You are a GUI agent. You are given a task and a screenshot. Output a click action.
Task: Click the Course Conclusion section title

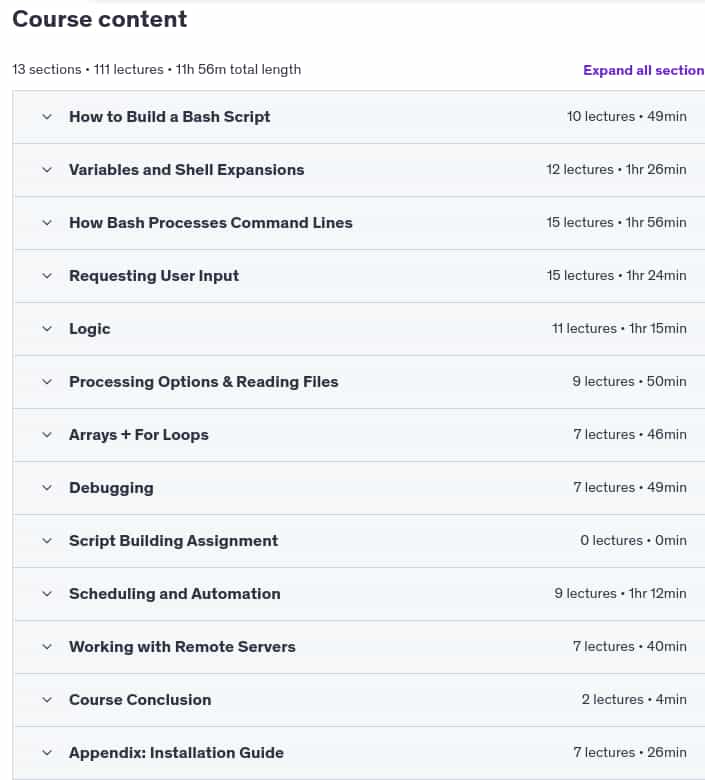[140, 700]
